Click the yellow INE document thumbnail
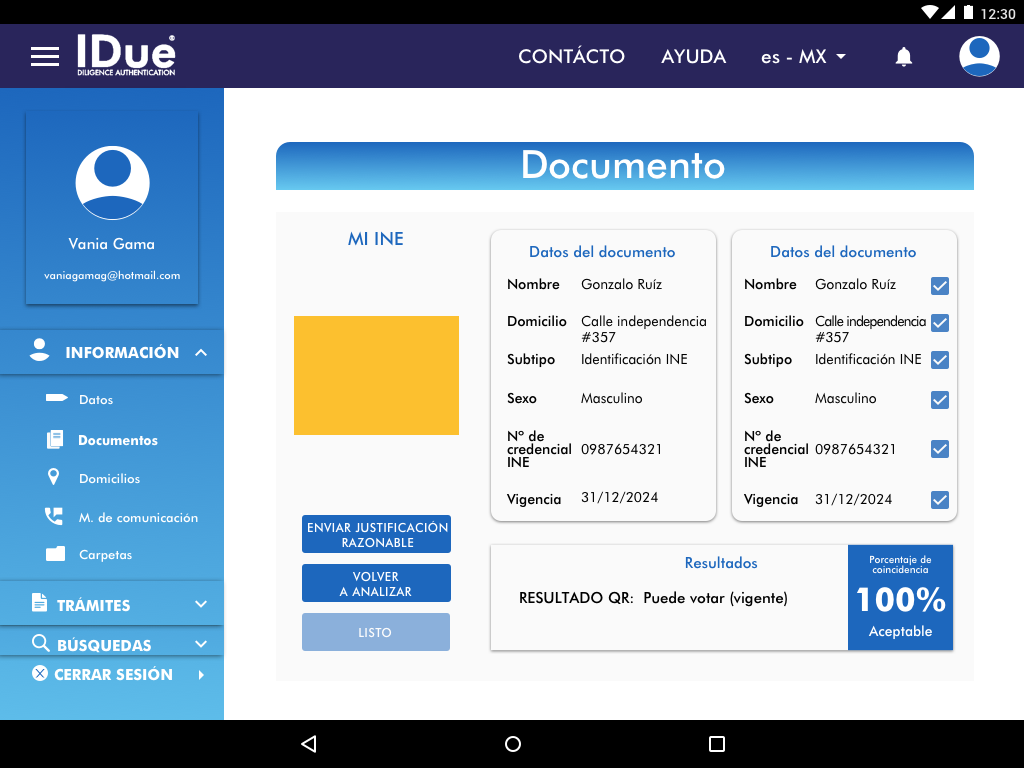 (376, 375)
